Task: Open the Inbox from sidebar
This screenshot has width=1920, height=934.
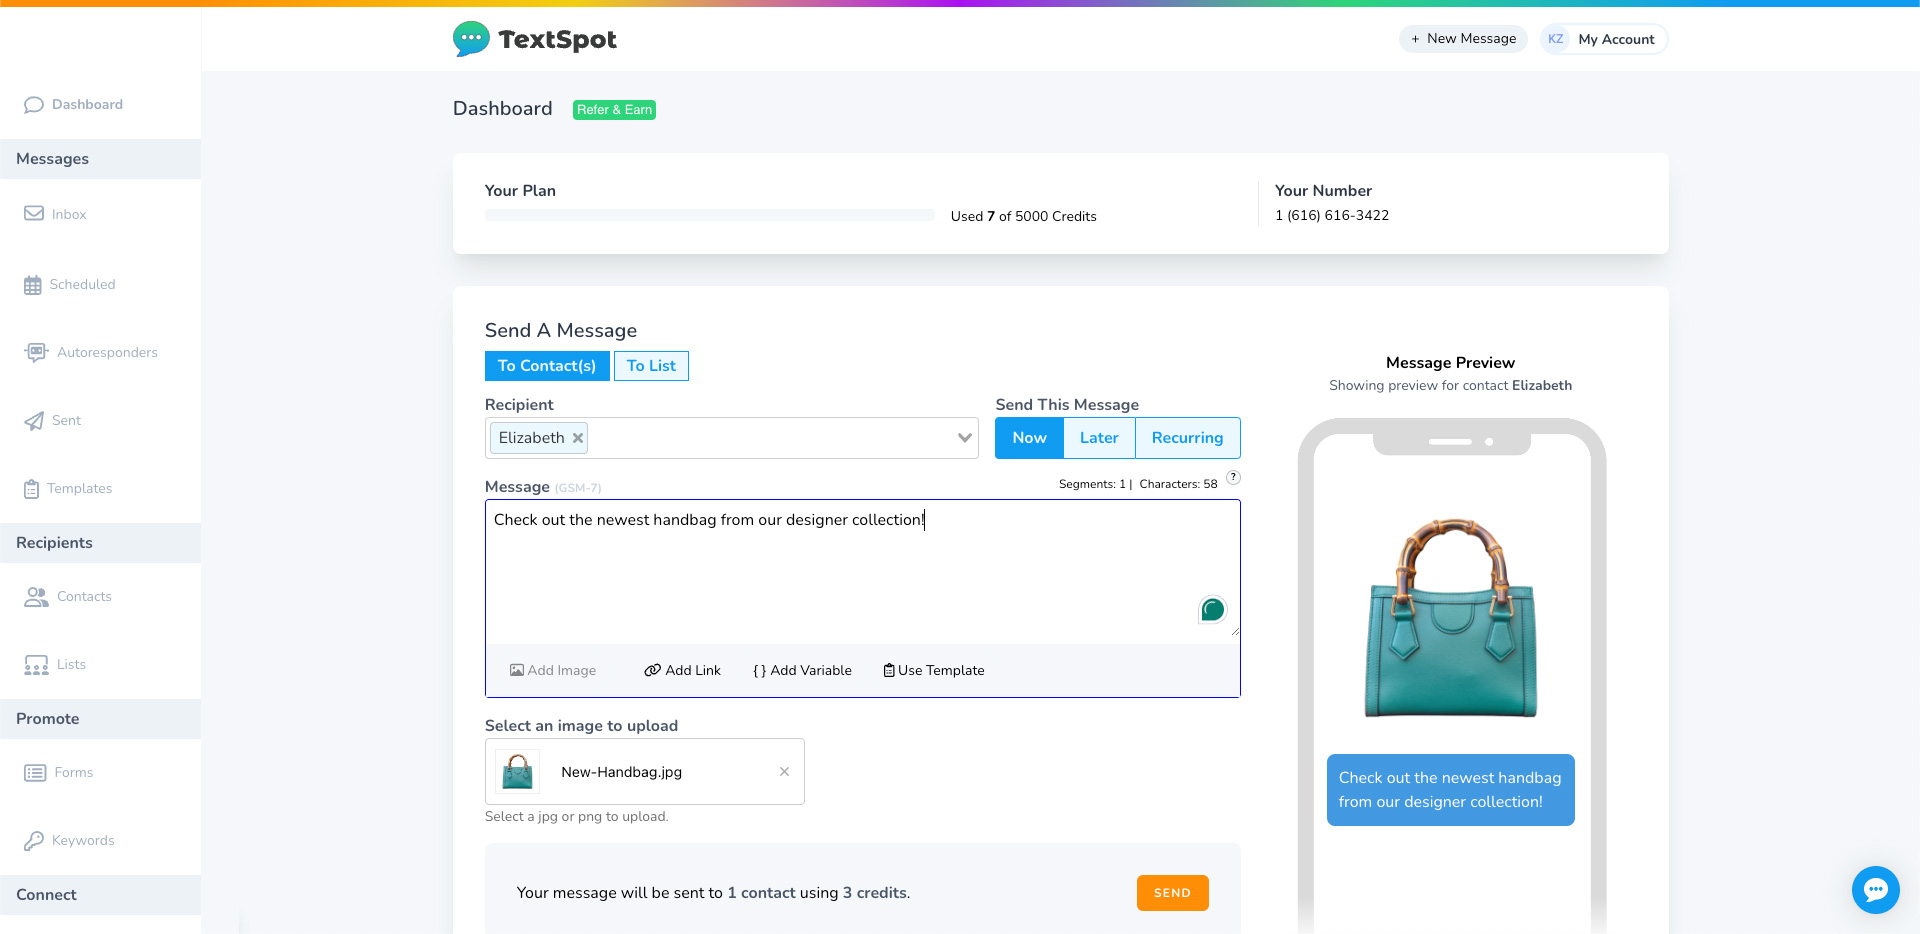Action: coord(68,213)
